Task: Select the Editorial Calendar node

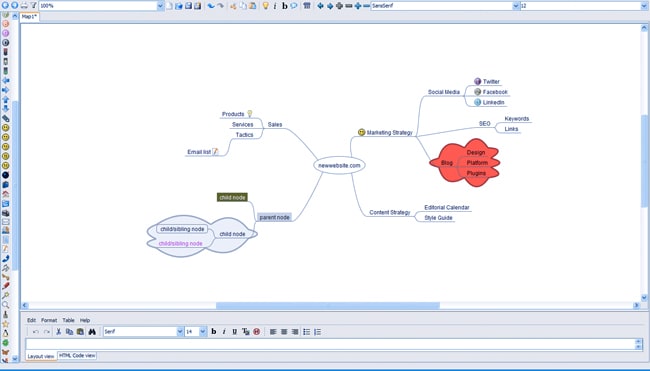Action: click(x=446, y=207)
